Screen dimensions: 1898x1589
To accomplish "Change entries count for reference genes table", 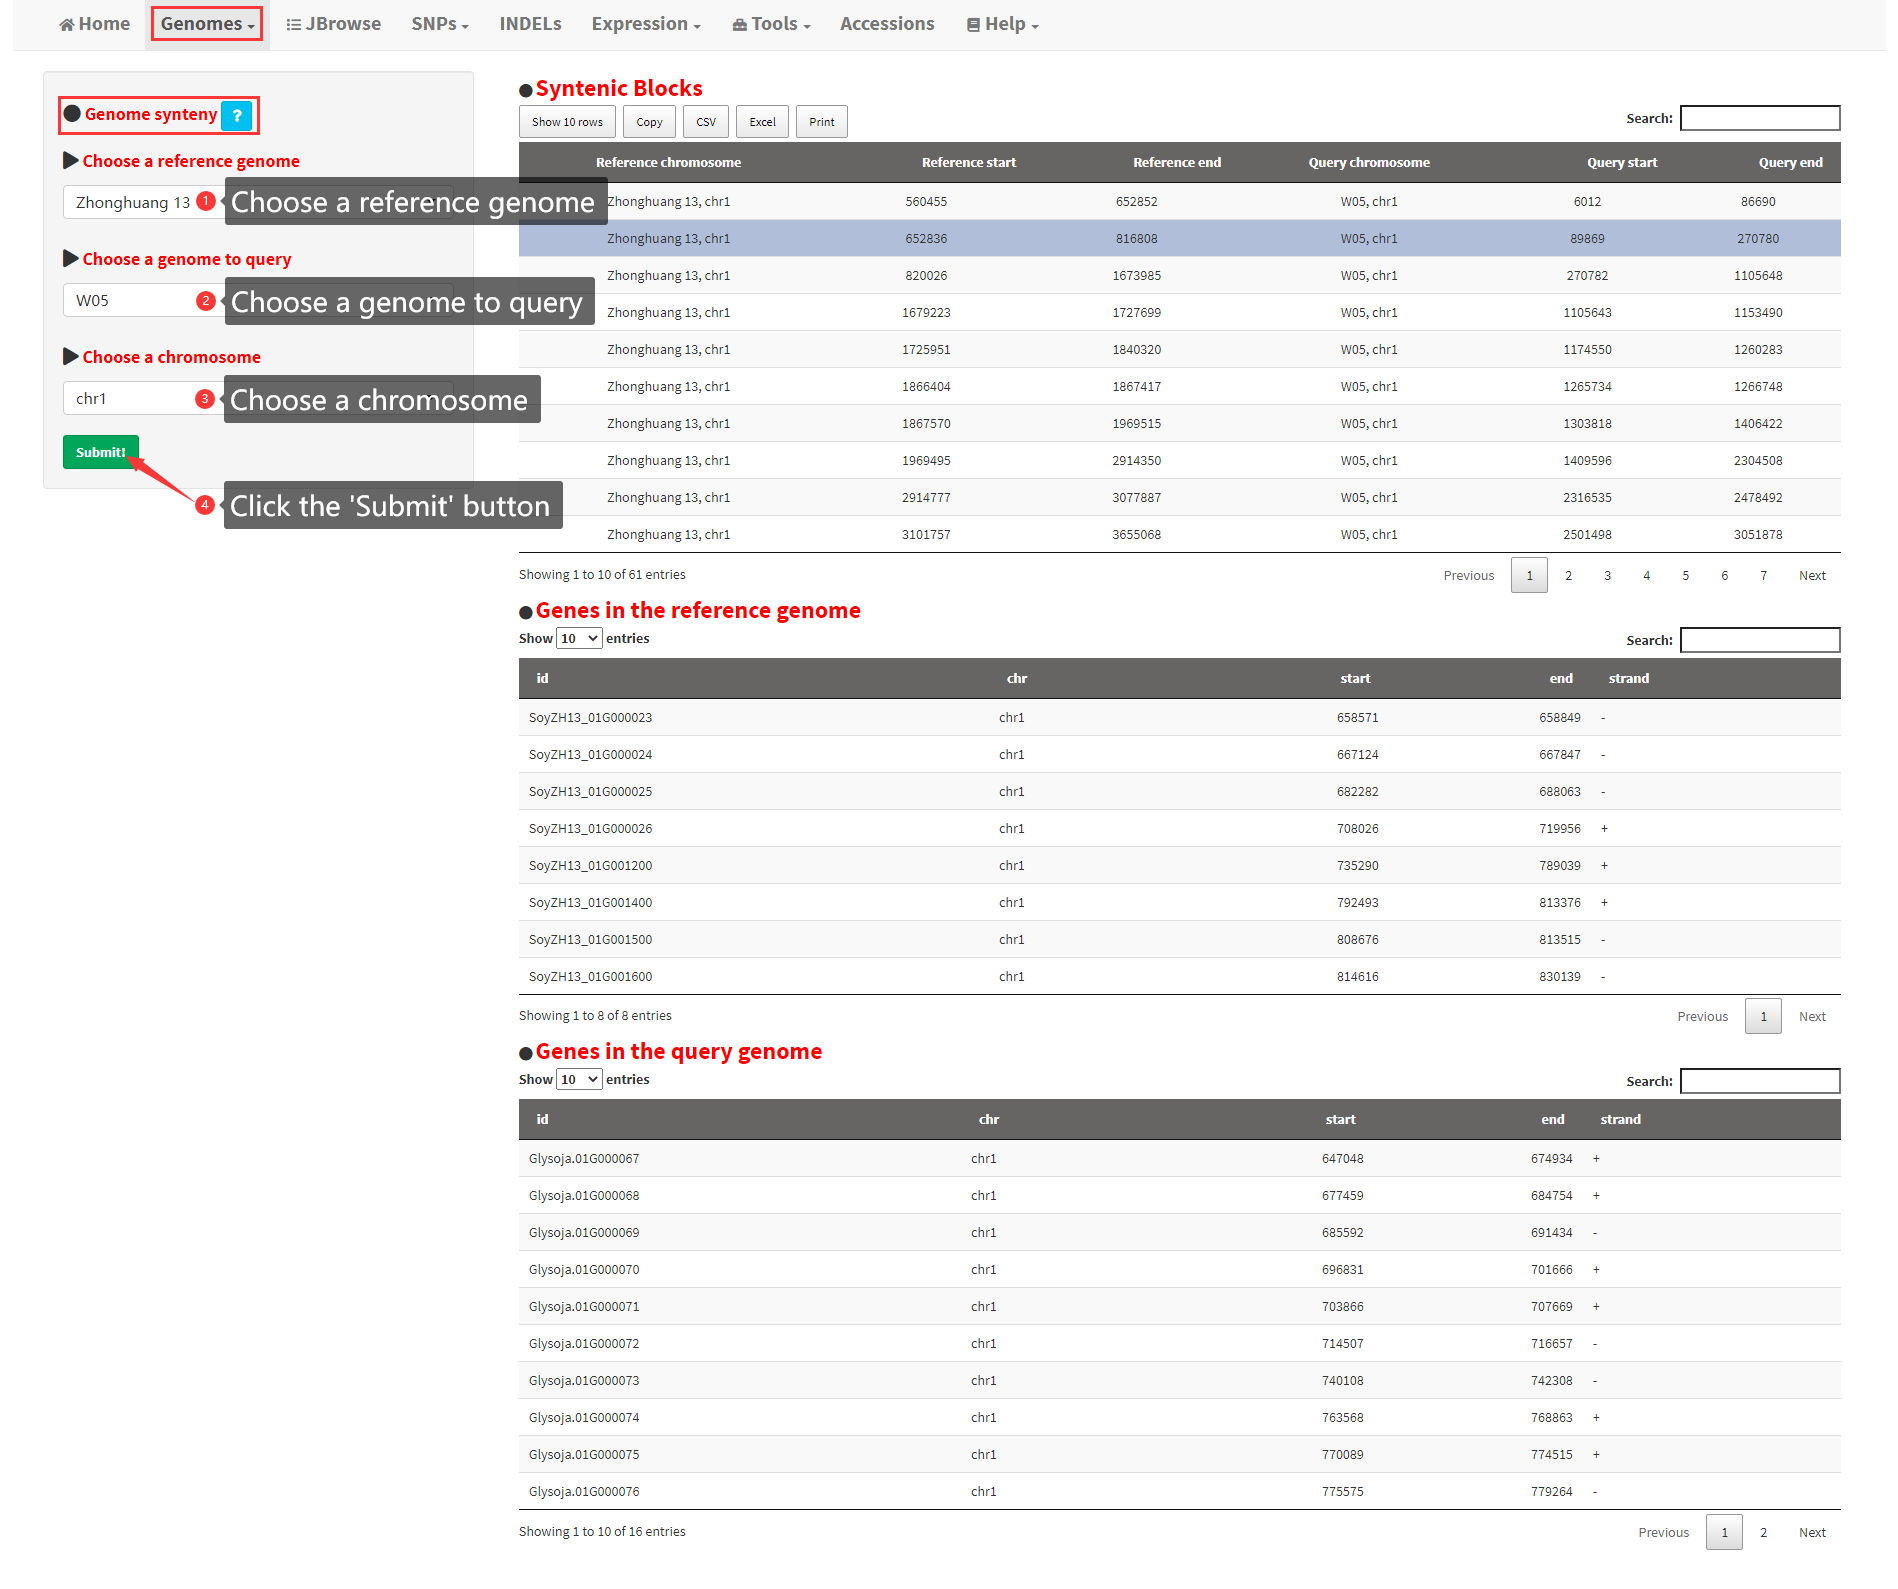I will click(579, 638).
